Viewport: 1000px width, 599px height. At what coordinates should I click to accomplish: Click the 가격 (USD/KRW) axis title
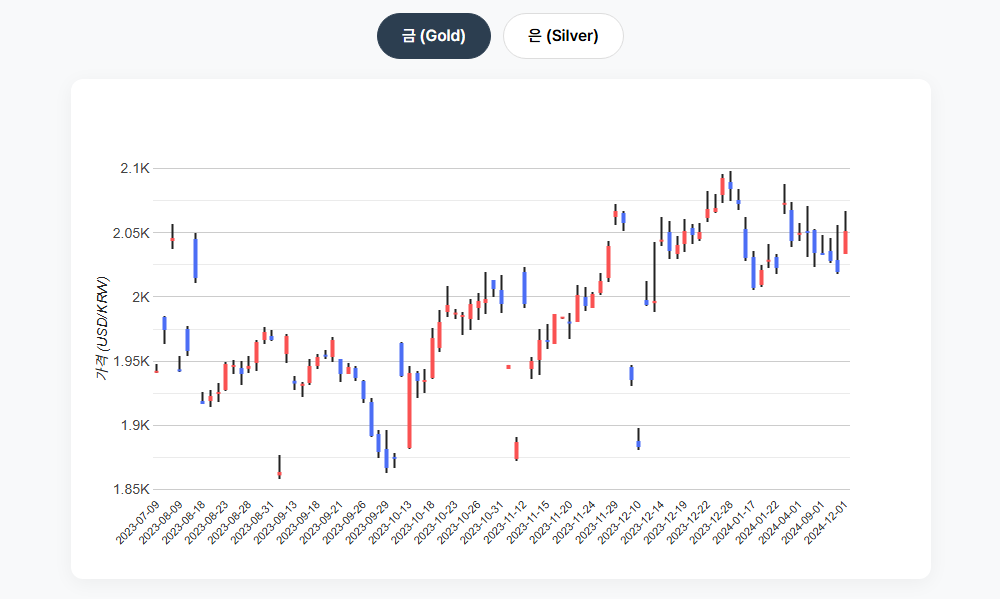(x=101, y=329)
